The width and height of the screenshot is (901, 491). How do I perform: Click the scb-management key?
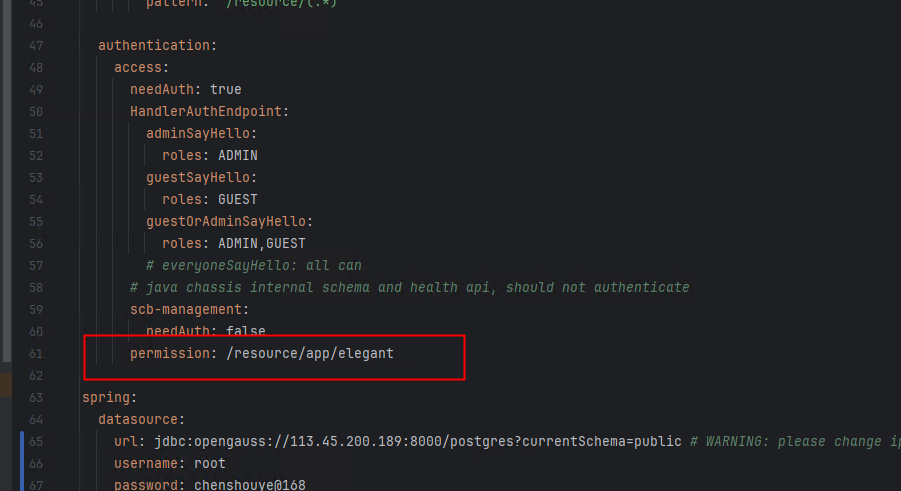coord(187,310)
